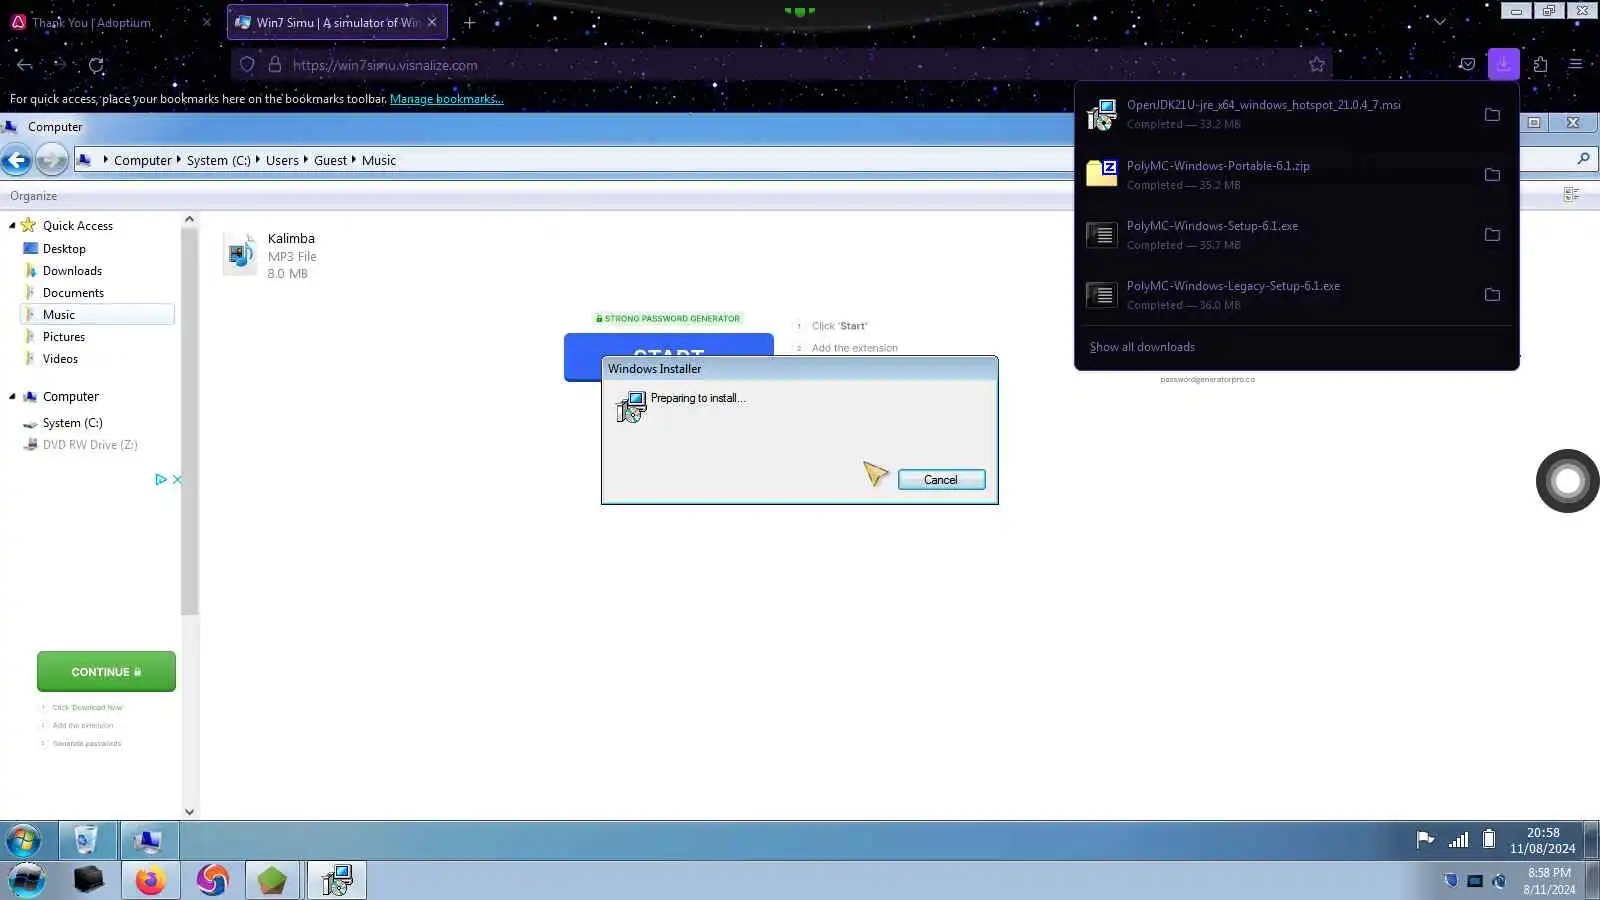Show PolyMC-Windows-Portable zip in folder

coord(1492,174)
